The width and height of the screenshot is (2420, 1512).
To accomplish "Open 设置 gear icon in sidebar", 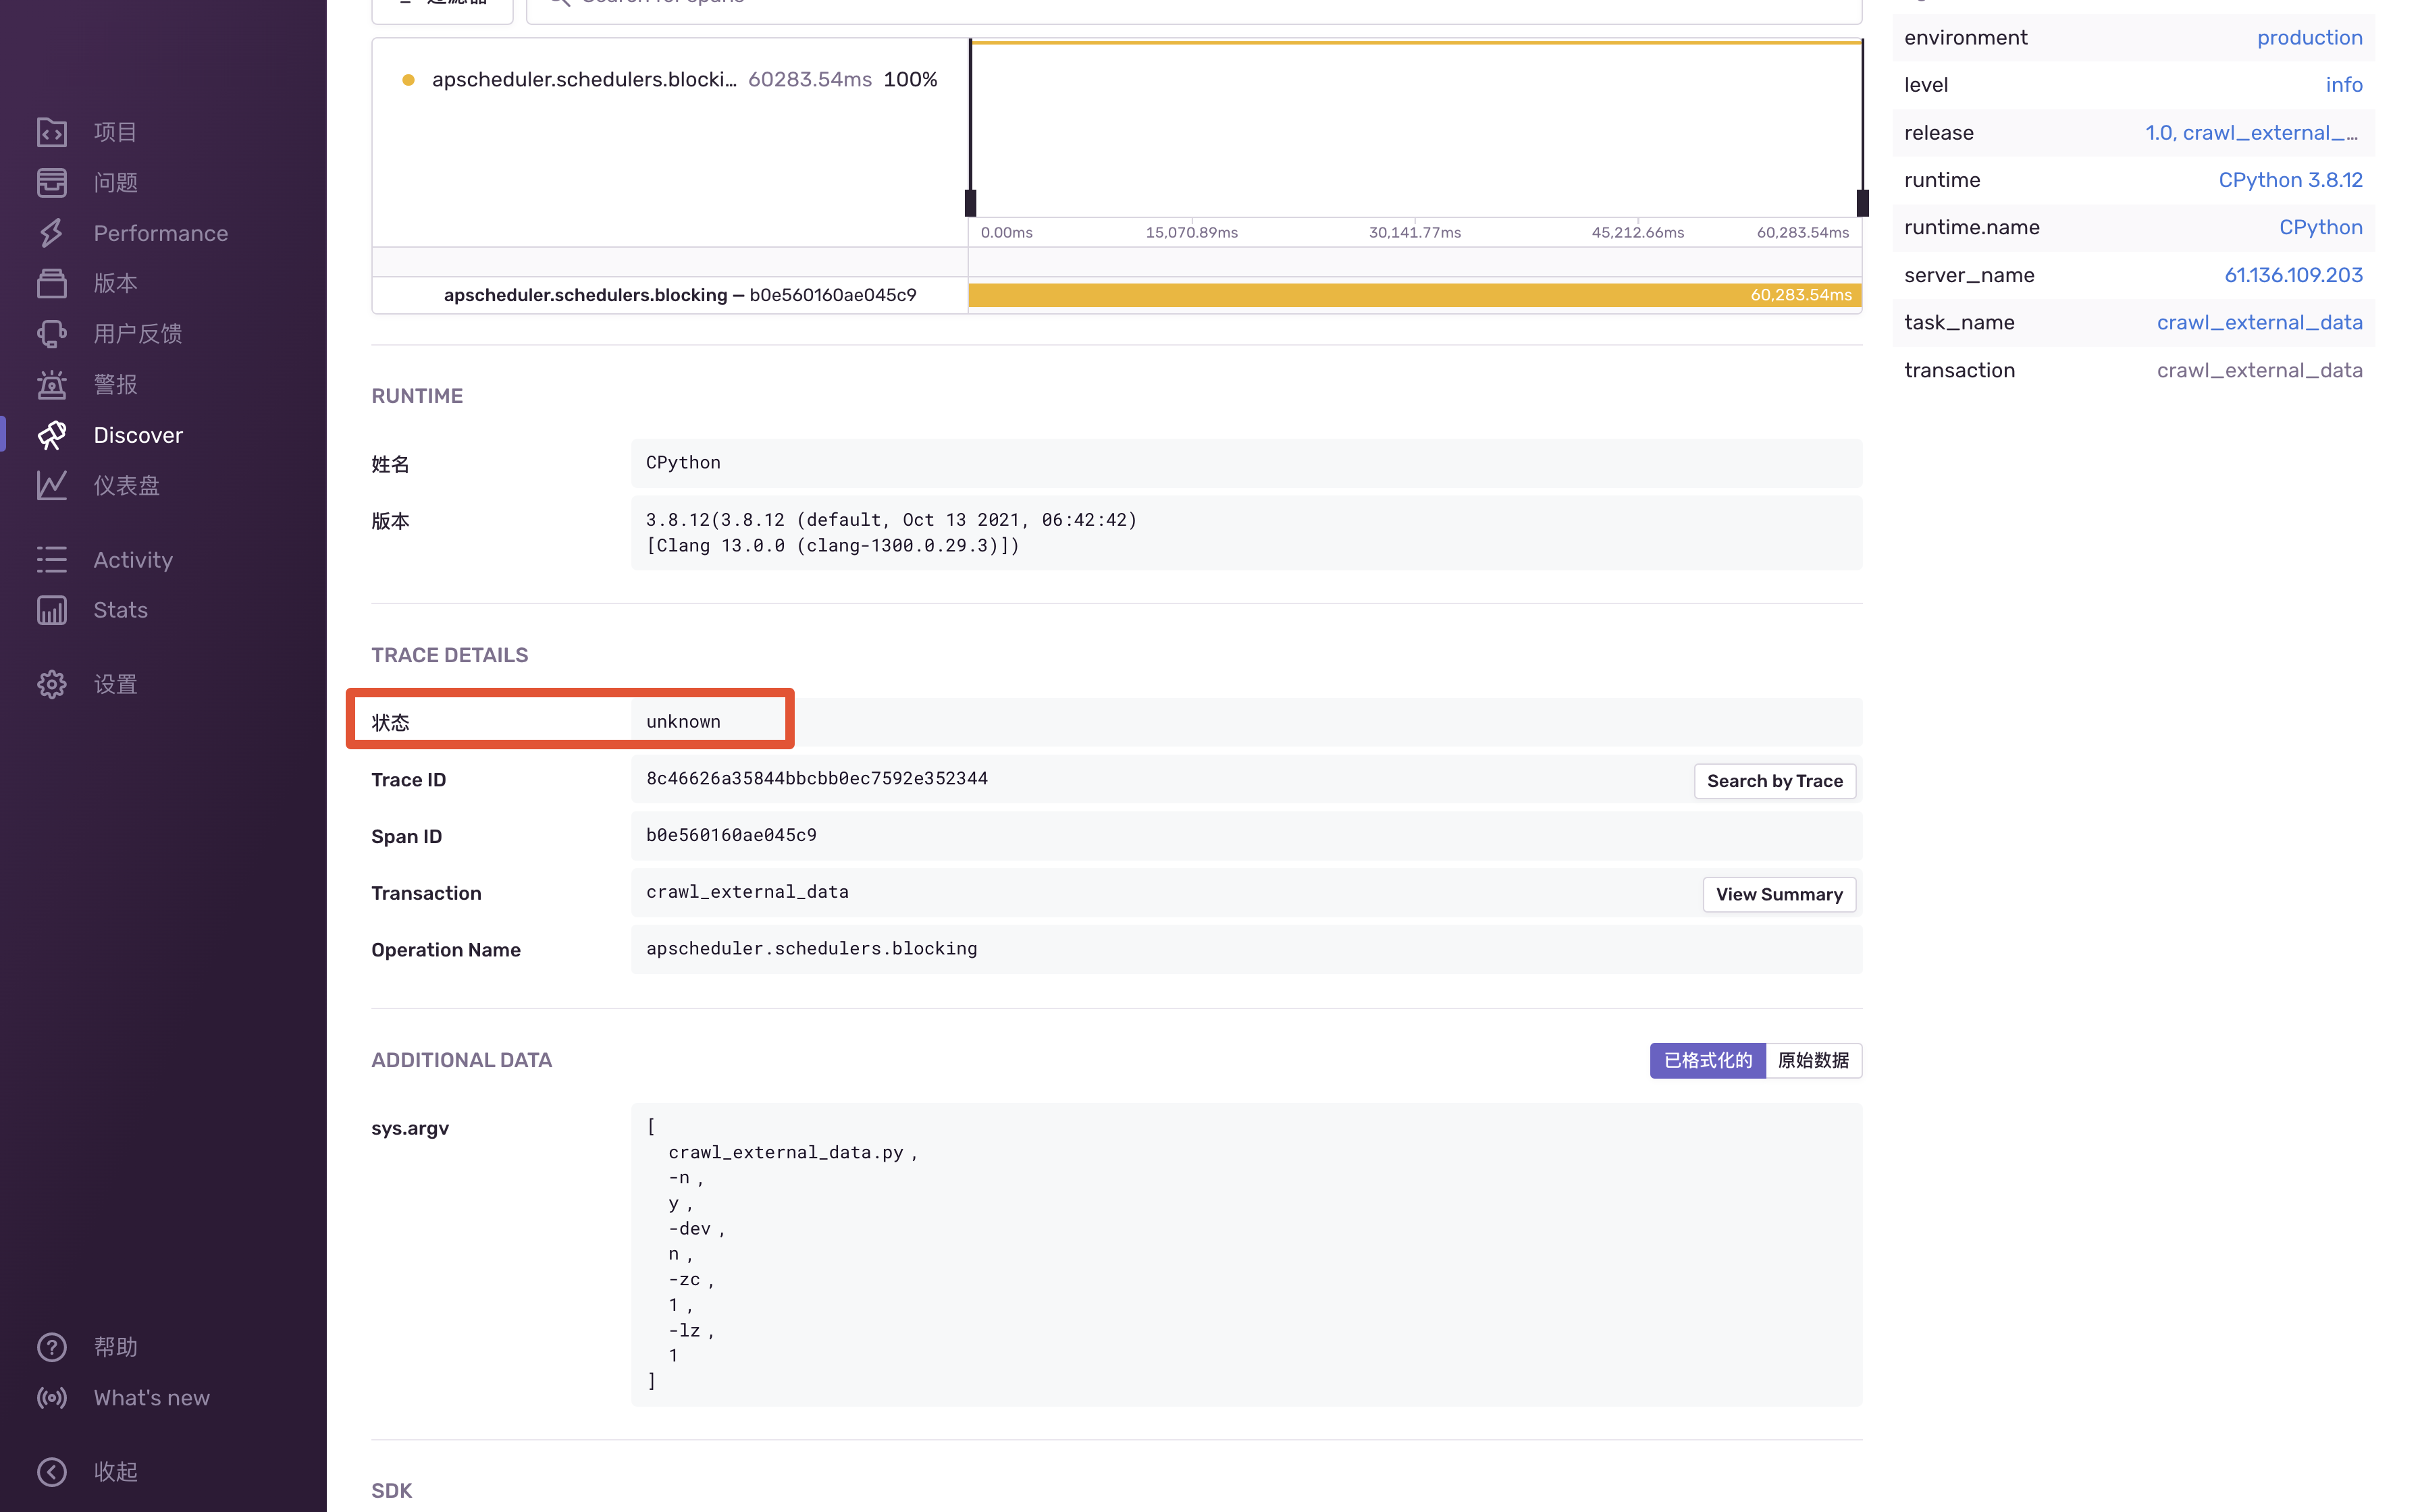I will pos(52,684).
